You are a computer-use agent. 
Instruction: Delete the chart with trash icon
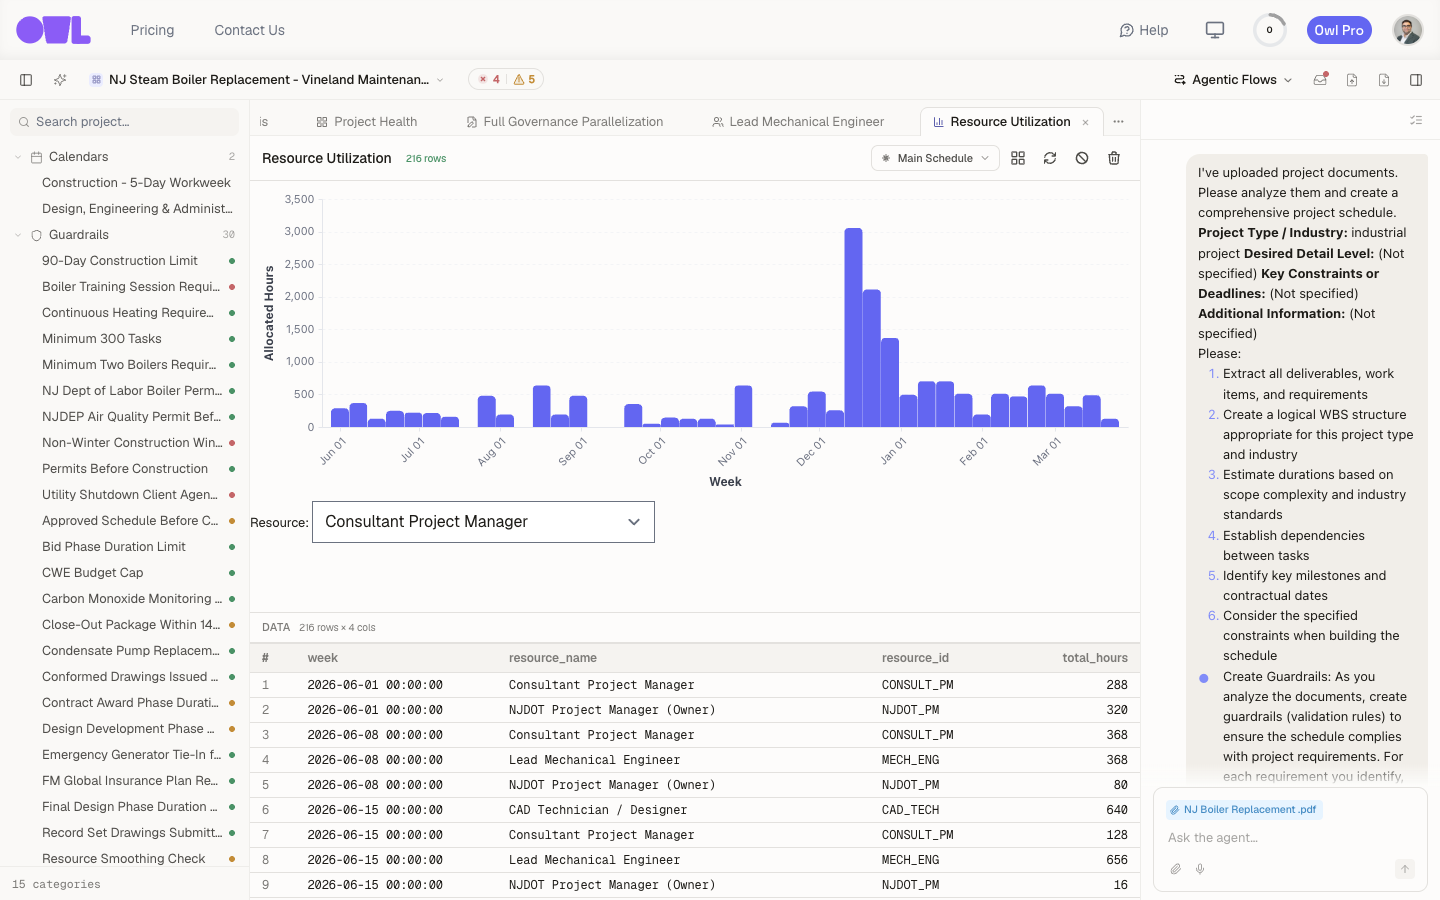coord(1114,158)
